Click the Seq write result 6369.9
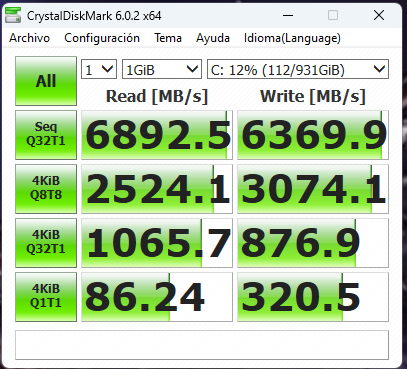The image size is (407, 369). tap(313, 135)
